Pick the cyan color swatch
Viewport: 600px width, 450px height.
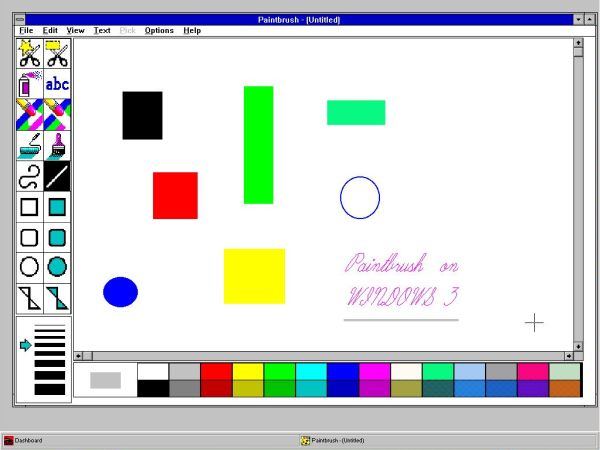pyautogui.click(x=311, y=372)
